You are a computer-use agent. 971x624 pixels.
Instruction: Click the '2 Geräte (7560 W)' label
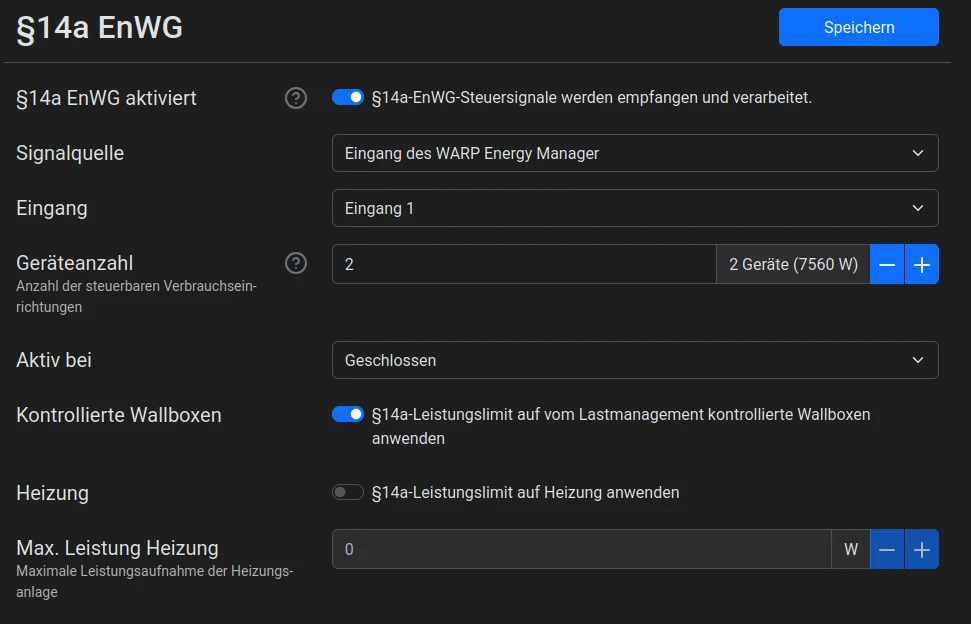[793, 264]
